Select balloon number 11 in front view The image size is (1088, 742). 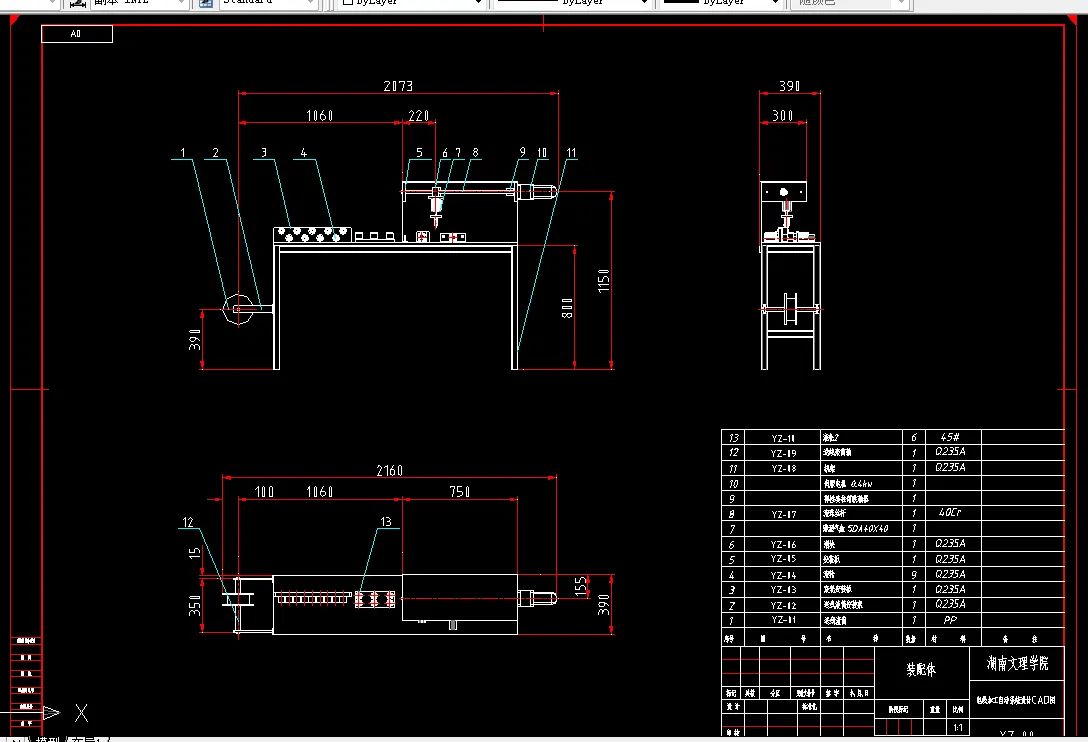[571, 153]
